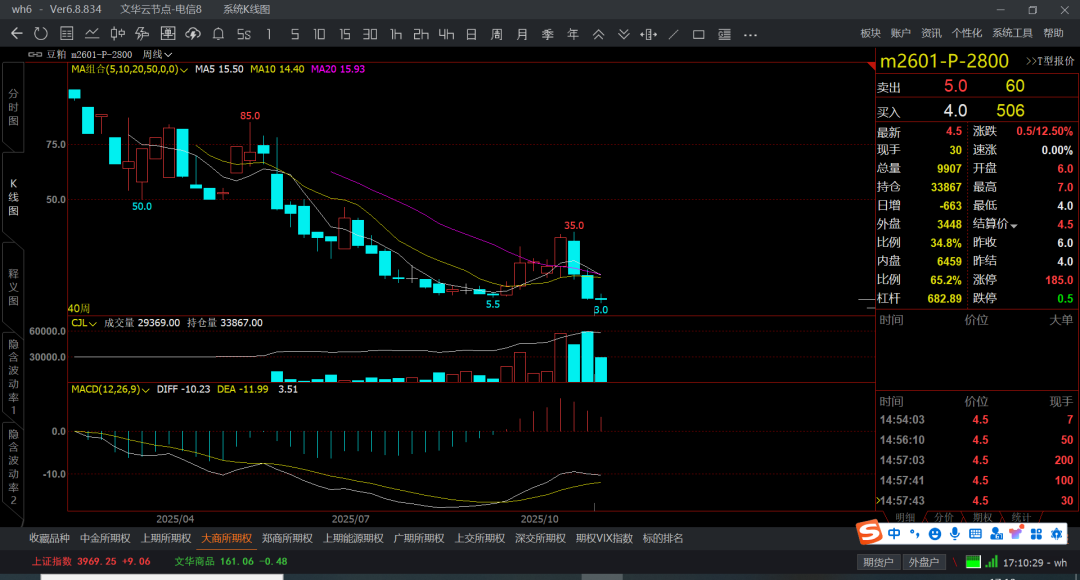Toggle the 期货户 futures account button

click(878, 562)
